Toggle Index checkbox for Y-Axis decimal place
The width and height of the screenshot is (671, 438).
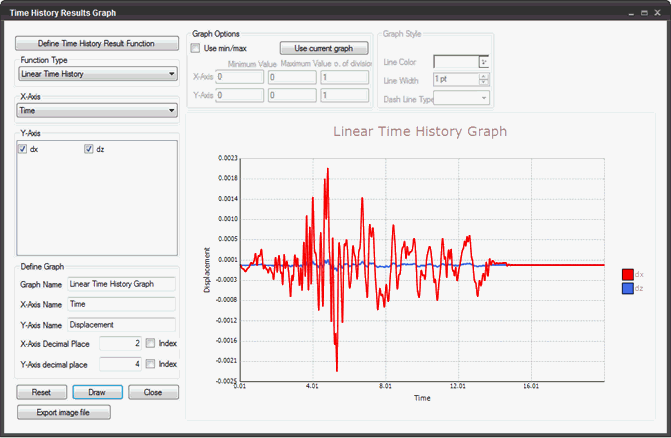point(150,363)
